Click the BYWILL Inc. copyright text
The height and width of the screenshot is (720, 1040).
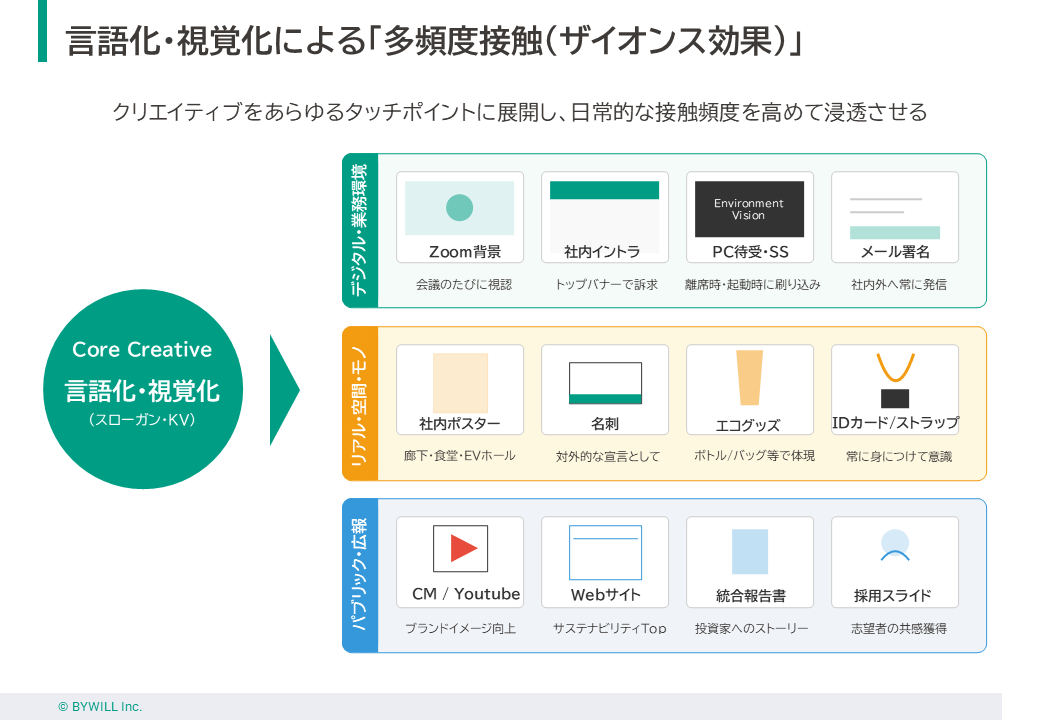[100, 706]
